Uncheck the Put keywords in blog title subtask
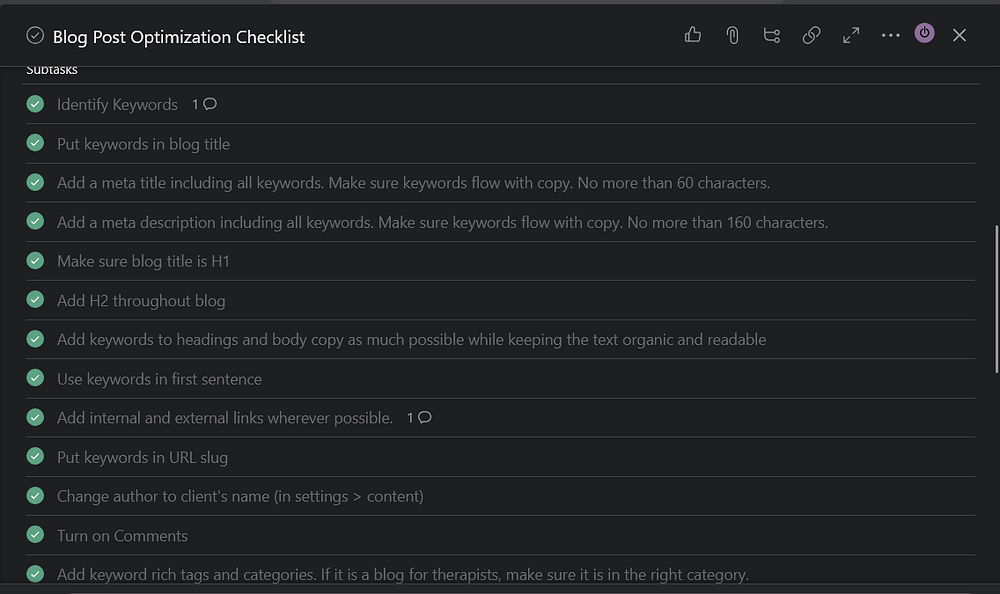 pyautogui.click(x=36, y=143)
